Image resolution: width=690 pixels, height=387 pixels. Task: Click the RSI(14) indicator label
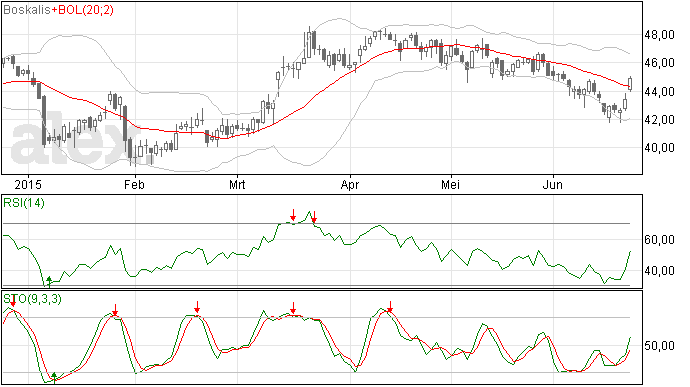24,203
